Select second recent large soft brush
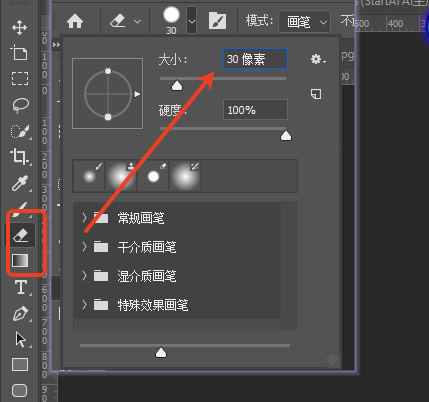 click(121, 176)
